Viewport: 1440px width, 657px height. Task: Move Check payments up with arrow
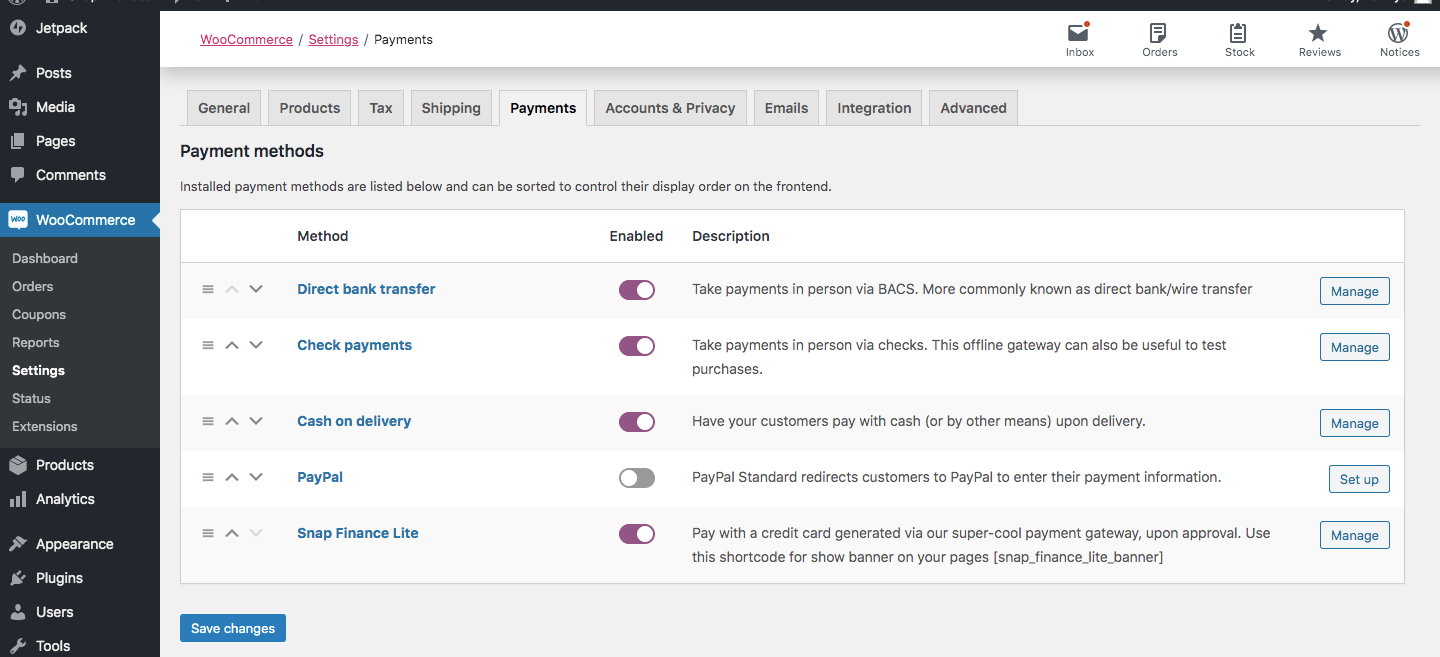click(232, 345)
